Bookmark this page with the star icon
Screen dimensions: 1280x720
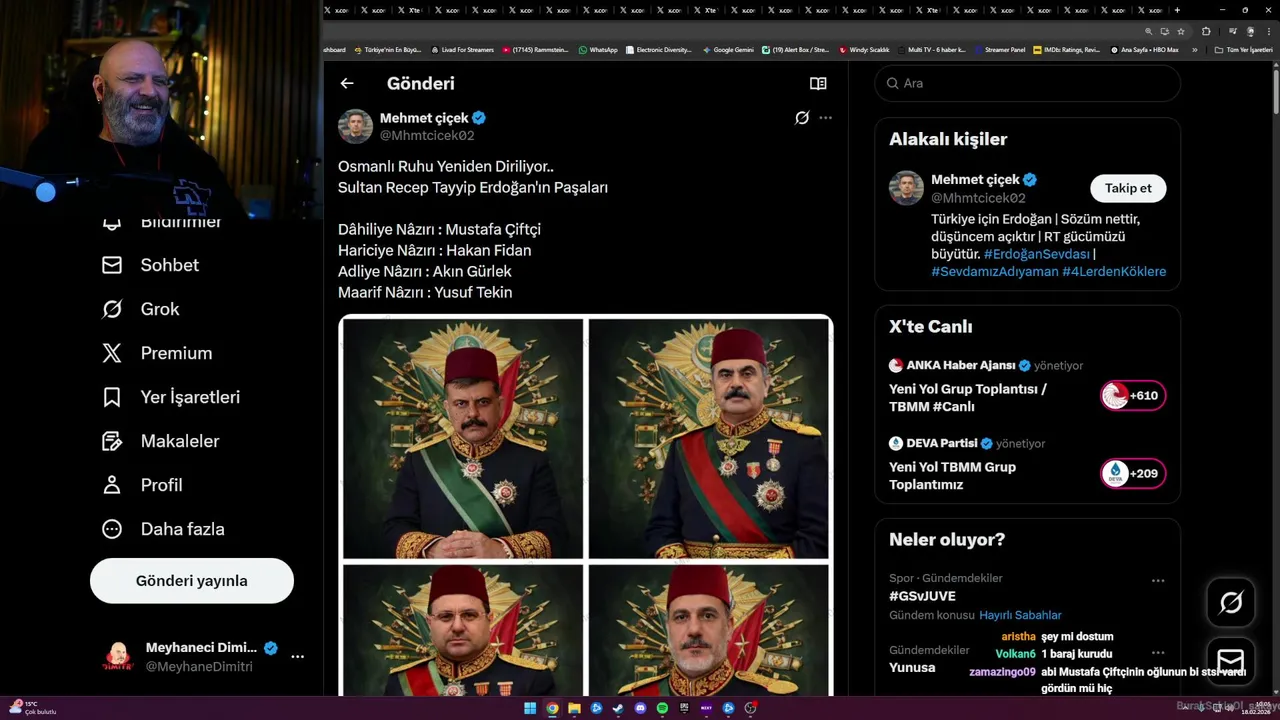[x=1181, y=31]
